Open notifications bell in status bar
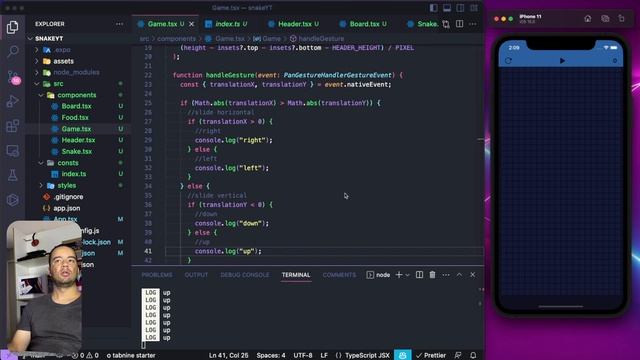Image resolution: width=640 pixels, height=360 pixels. 473,355
